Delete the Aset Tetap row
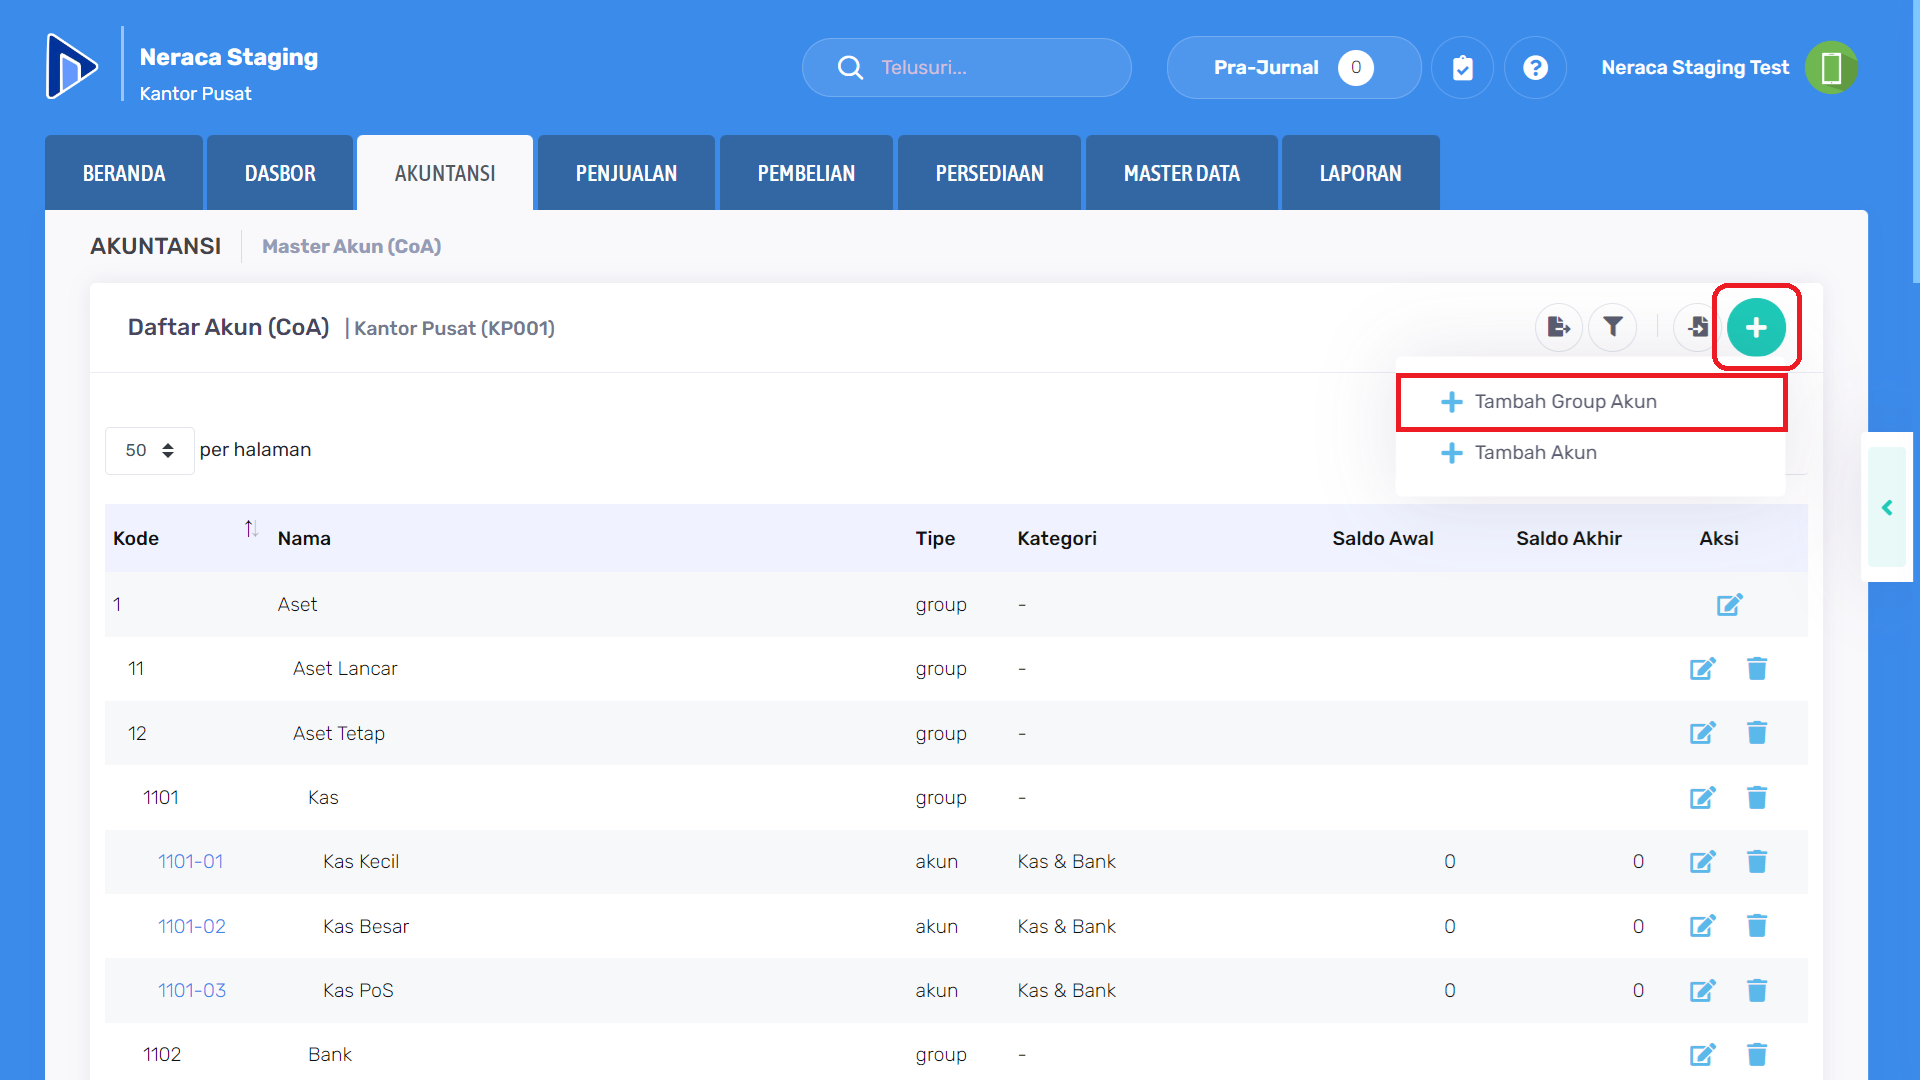1920x1080 pixels. point(1757,733)
